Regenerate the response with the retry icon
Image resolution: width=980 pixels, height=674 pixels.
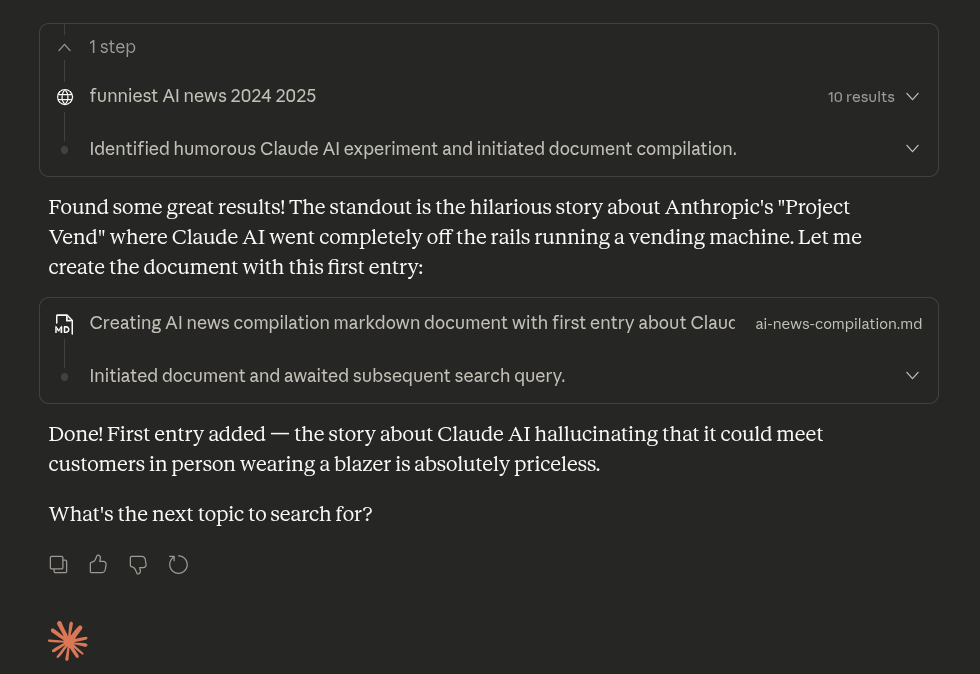coord(178,564)
